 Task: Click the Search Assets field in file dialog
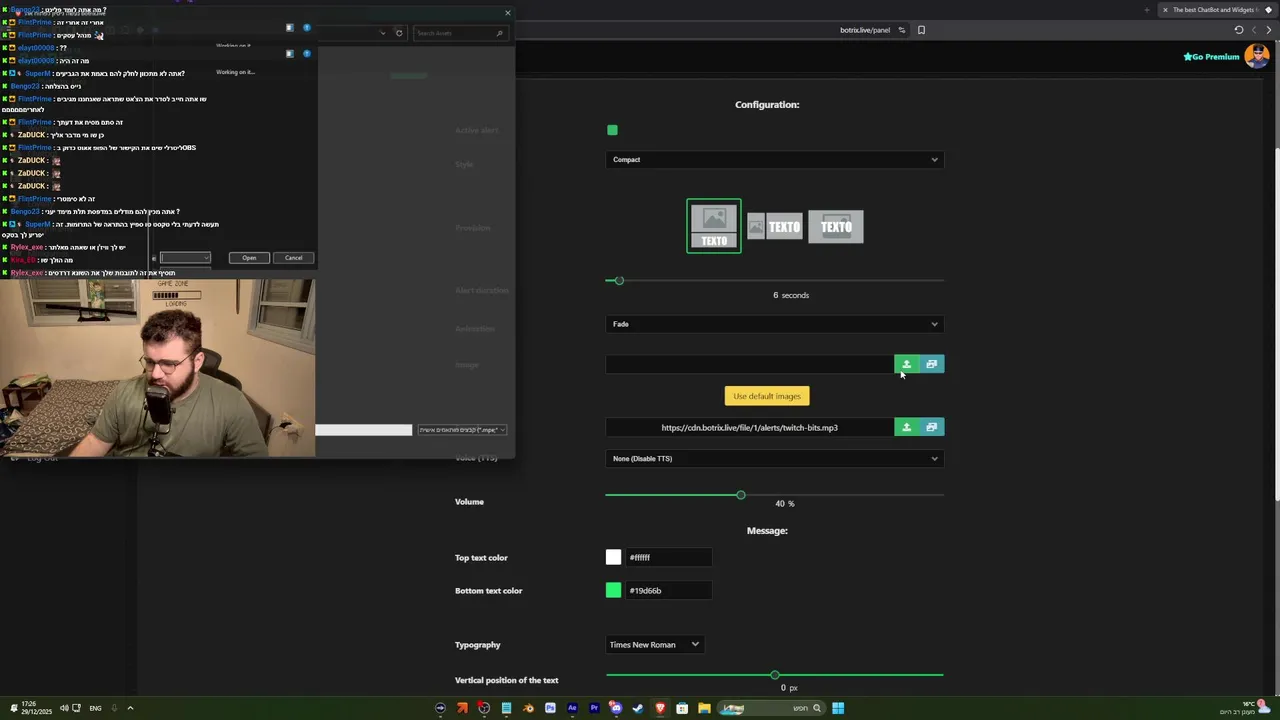pyautogui.click(x=459, y=33)
